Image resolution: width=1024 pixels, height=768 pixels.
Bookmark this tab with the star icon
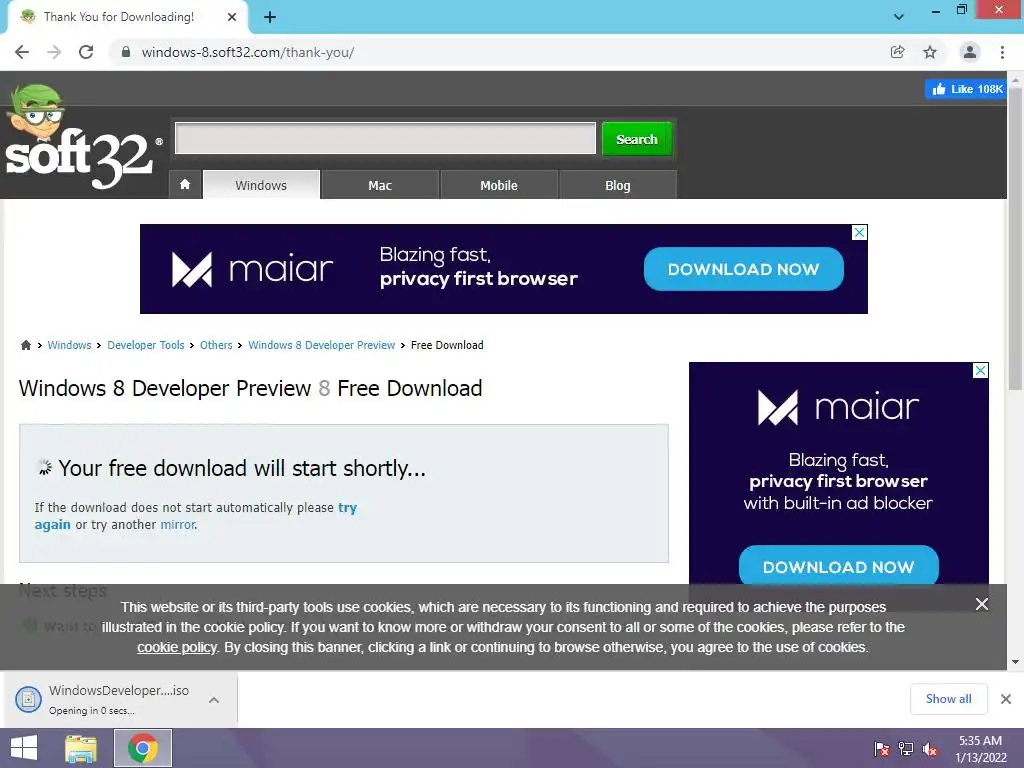930,52
